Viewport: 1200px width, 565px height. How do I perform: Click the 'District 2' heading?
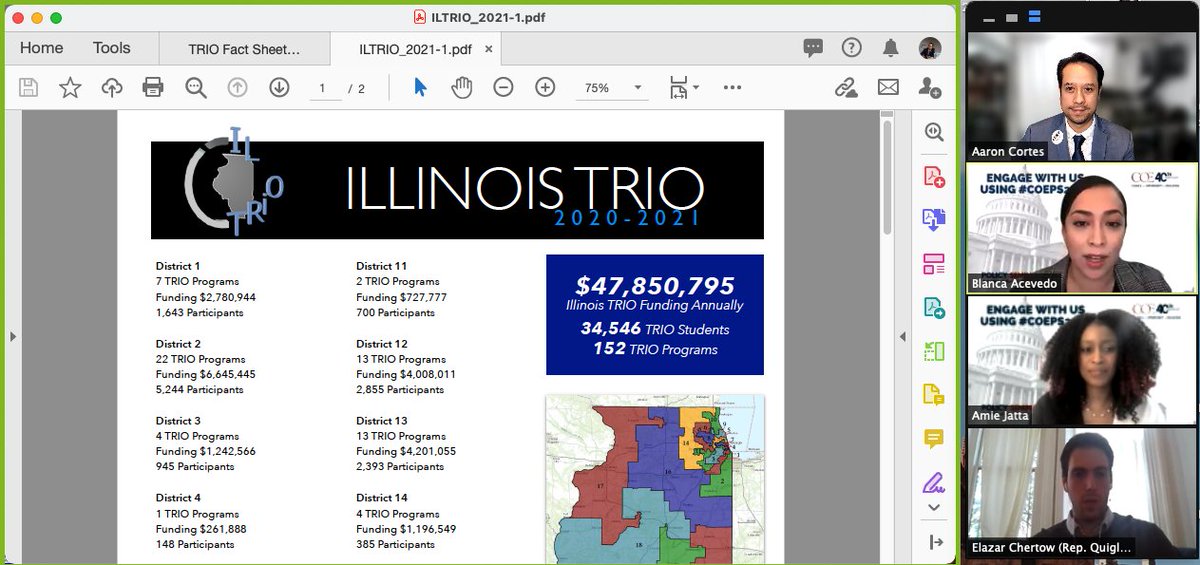tap(178, 344)
